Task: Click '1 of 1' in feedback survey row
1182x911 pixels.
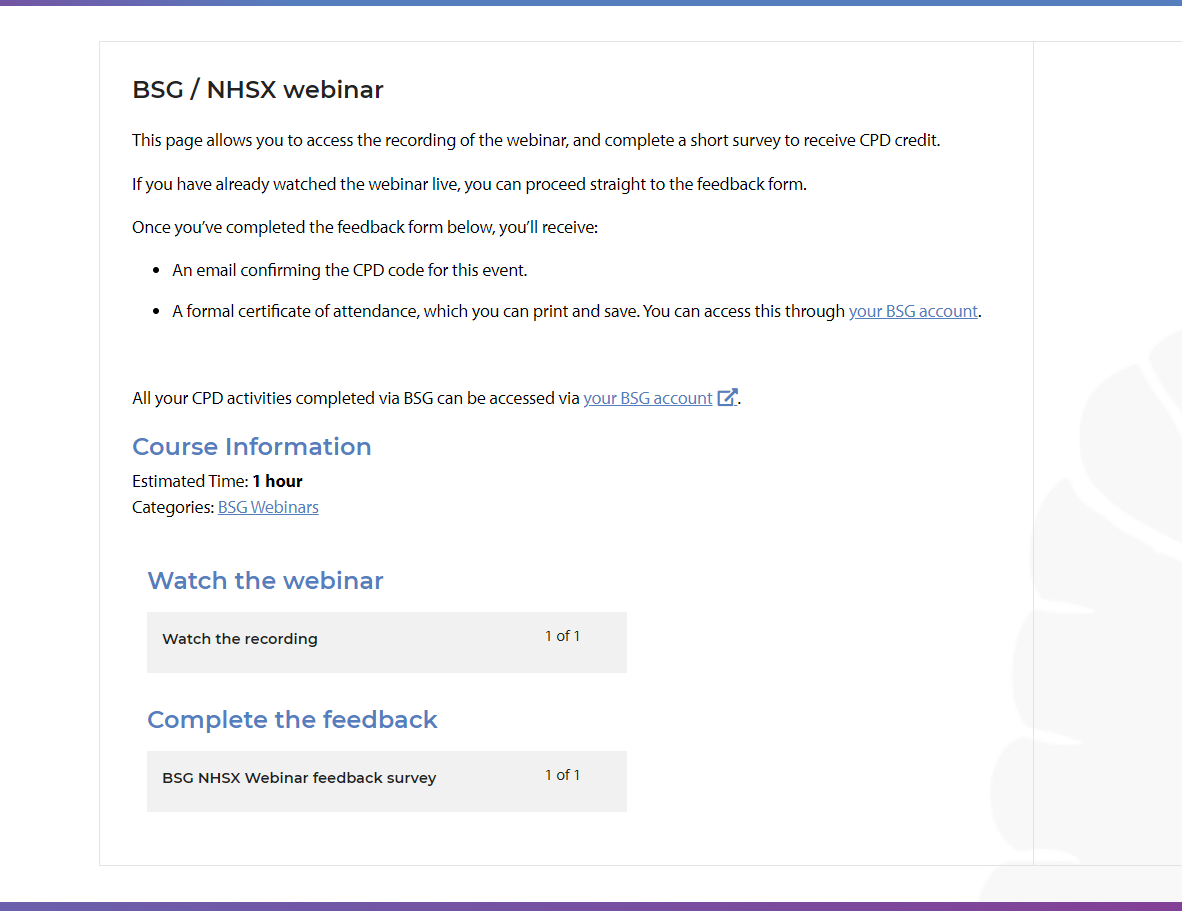Action: 562,775
